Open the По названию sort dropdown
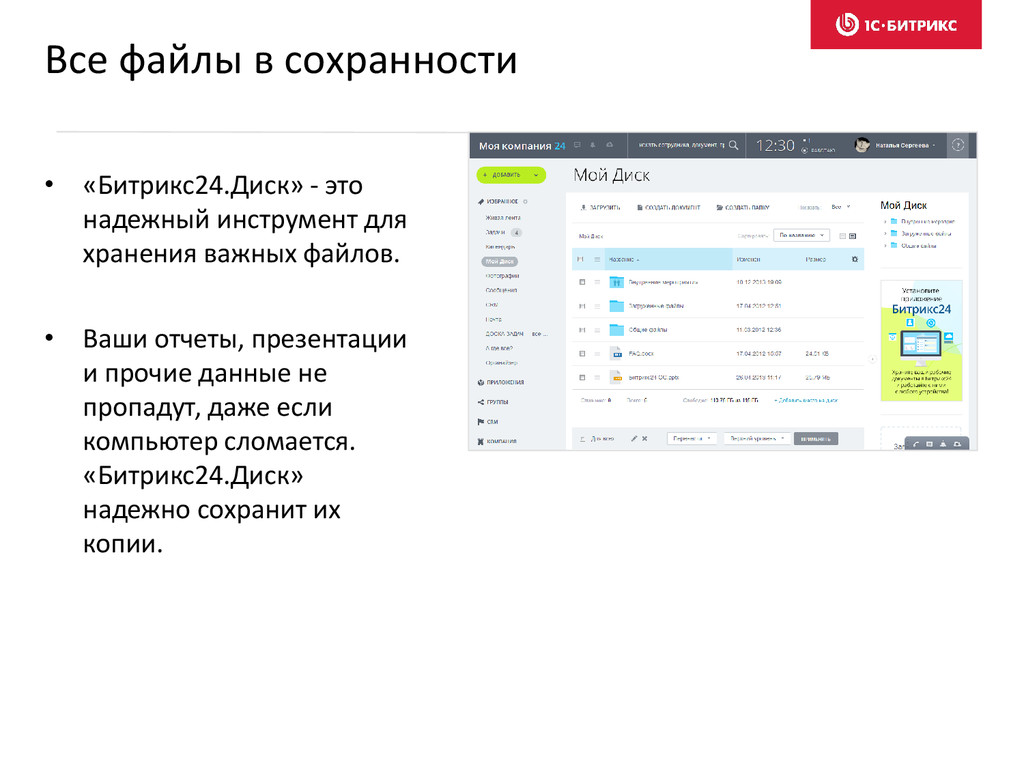 801,235
